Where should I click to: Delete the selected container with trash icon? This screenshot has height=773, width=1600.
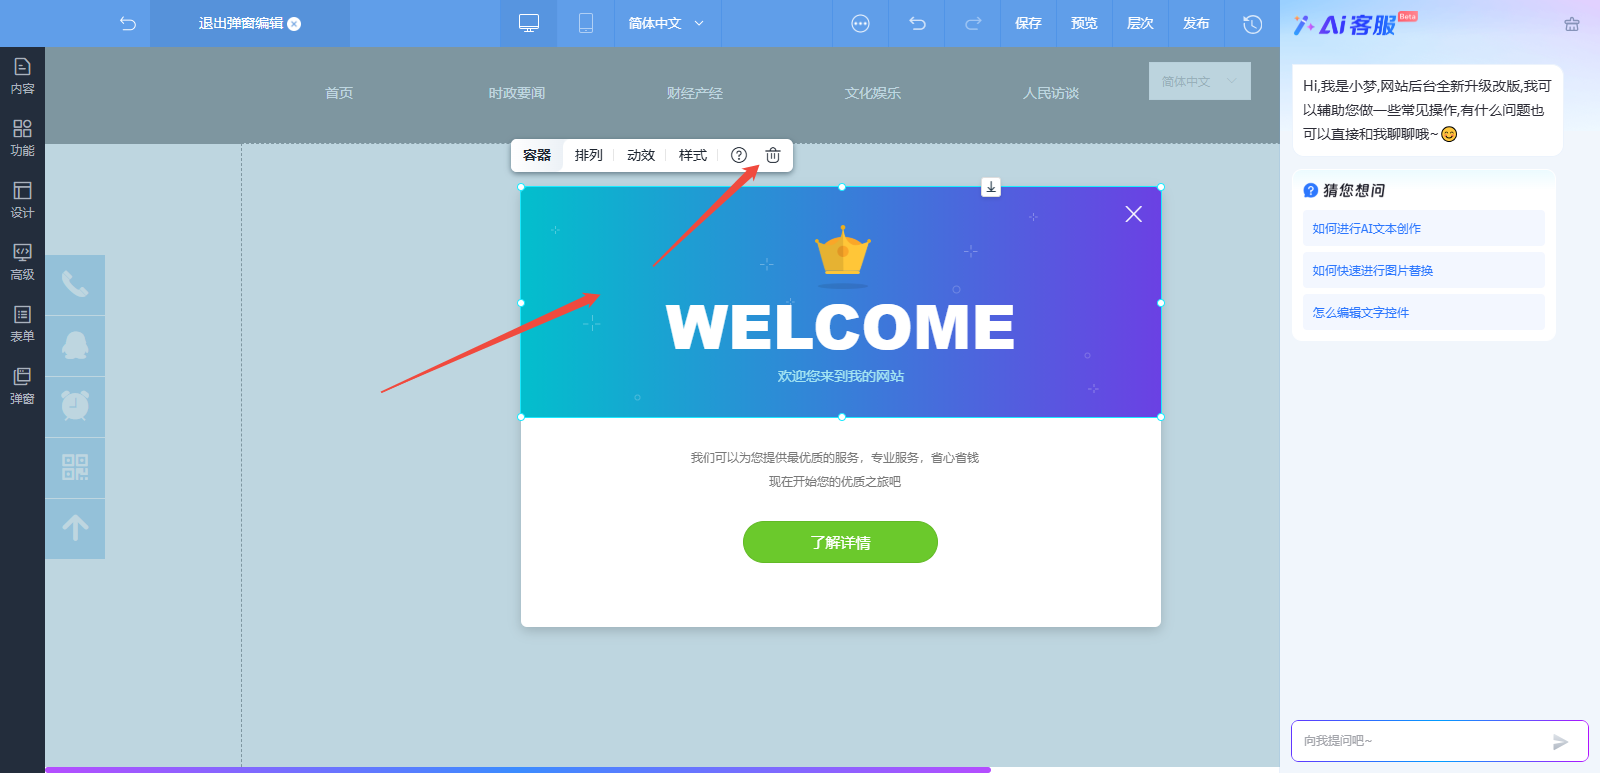[773, 155]
